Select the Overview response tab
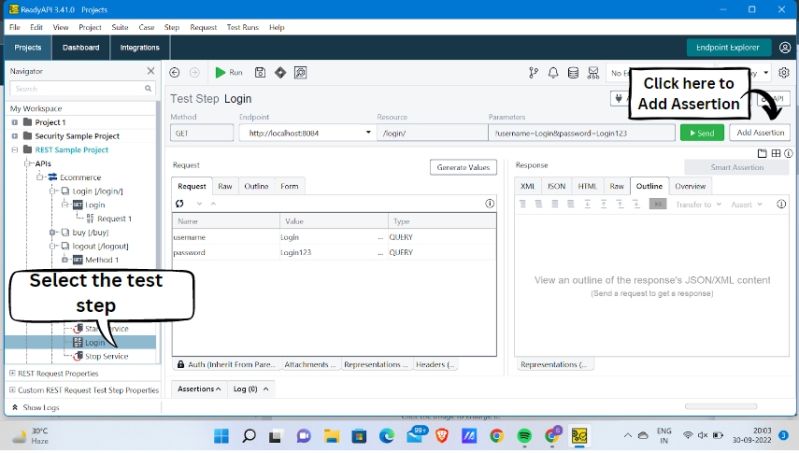799x453 pixels. tap(690, 186)
